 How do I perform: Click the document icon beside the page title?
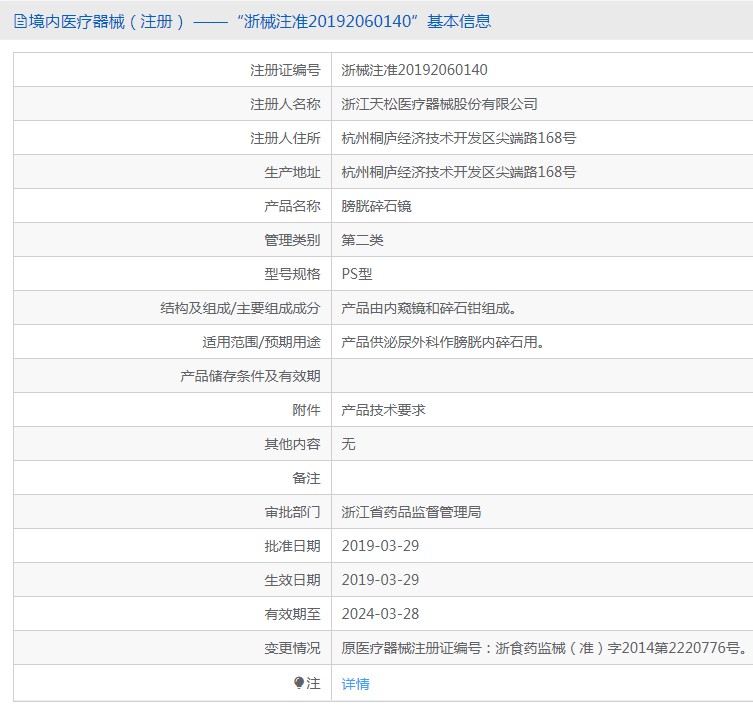tap(20, 22)
